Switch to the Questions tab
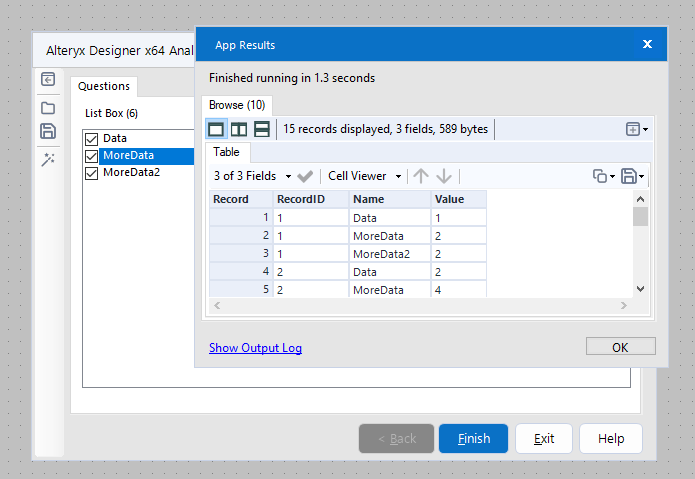Screen dimensions: 695x479 coord(104,86)
